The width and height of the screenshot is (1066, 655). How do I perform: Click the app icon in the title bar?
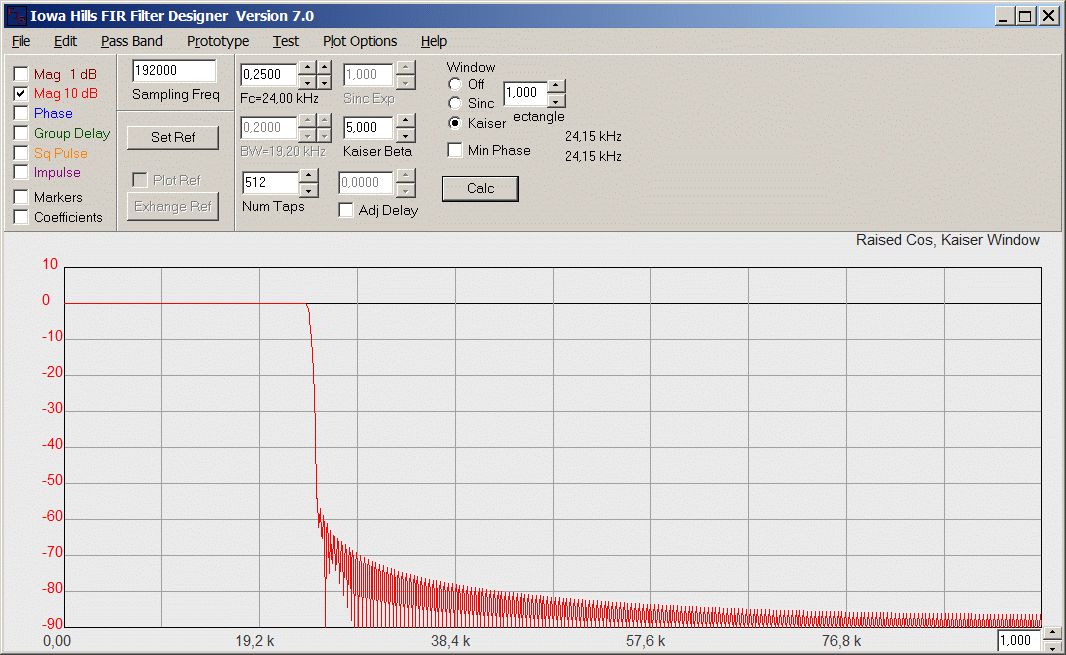click(x=15, y=15)
